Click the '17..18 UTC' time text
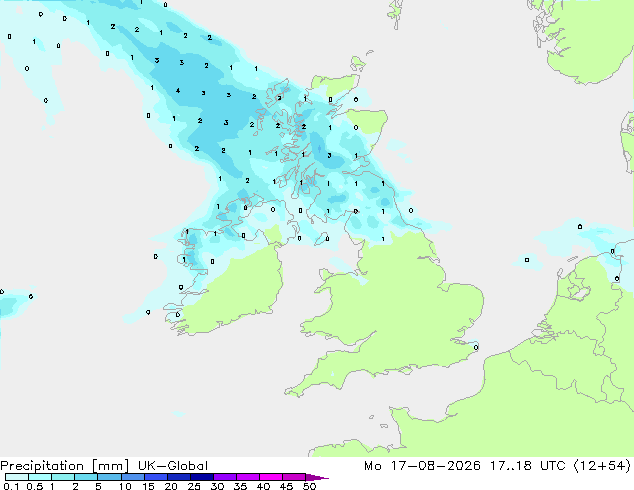 coord(527,466)
